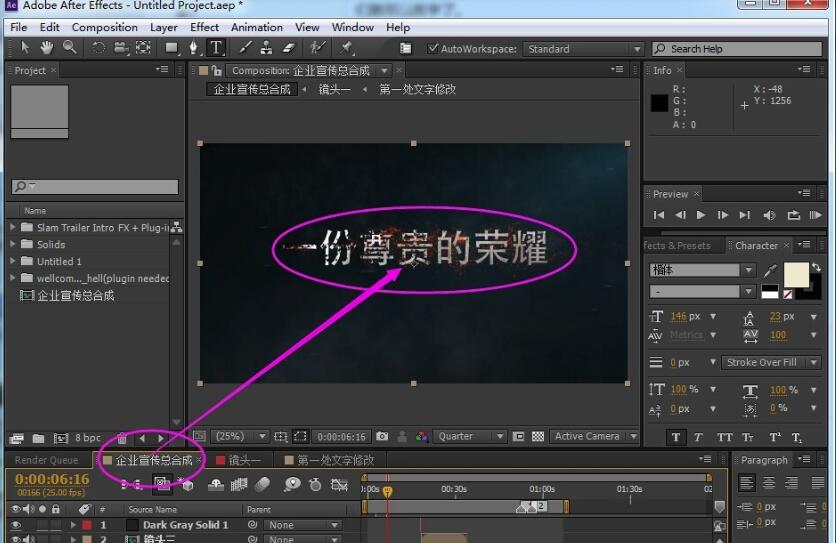Open the Workspace Standard dropdown

pyautogui.click(x=583, y=49)
